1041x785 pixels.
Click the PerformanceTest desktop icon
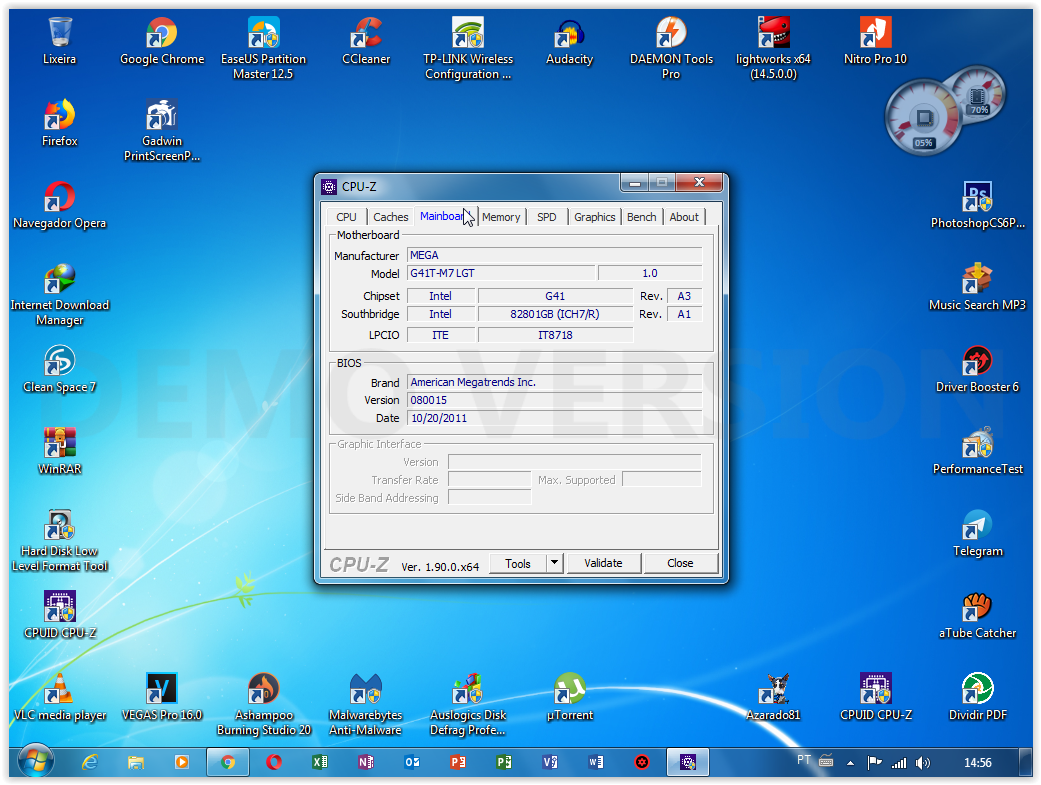pyautogui.click(x=977, y=452)
